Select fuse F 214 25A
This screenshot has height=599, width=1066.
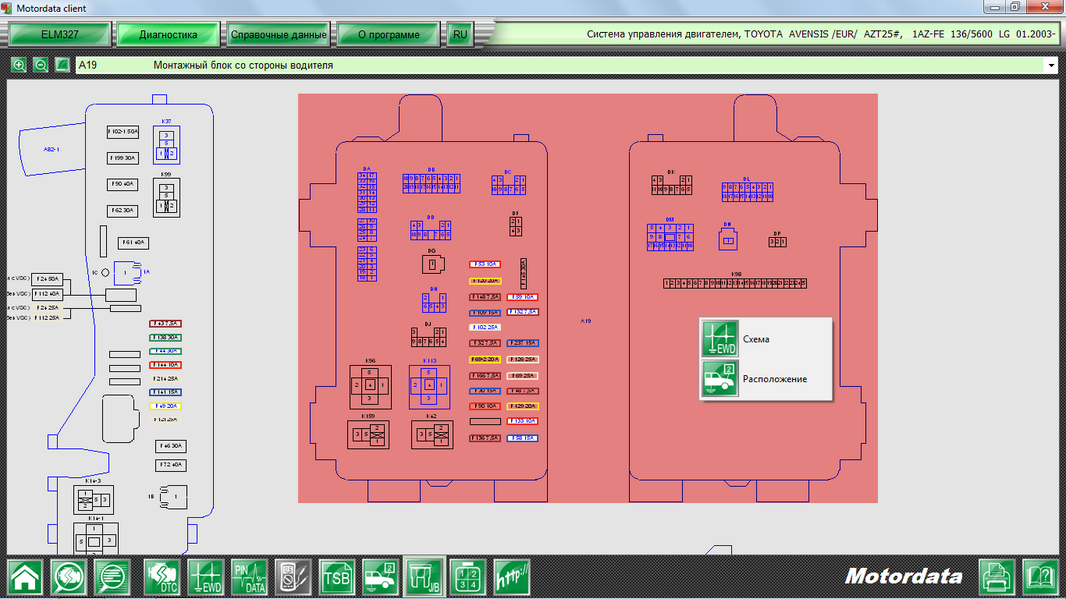tap(165, 379)
